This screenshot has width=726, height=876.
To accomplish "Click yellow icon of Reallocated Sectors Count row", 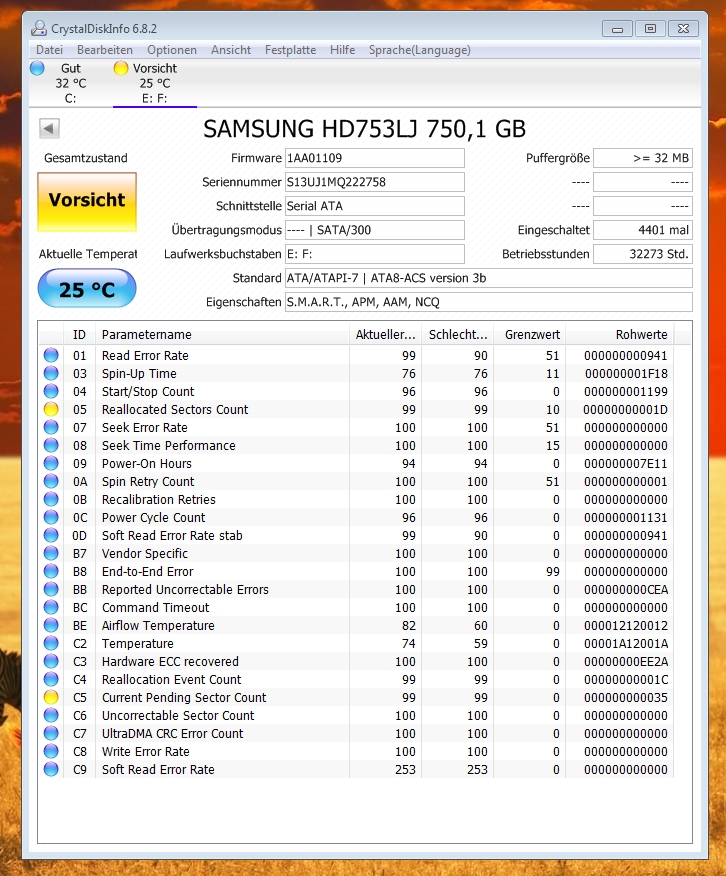I will pyautogui.click(x=51, y=410).
